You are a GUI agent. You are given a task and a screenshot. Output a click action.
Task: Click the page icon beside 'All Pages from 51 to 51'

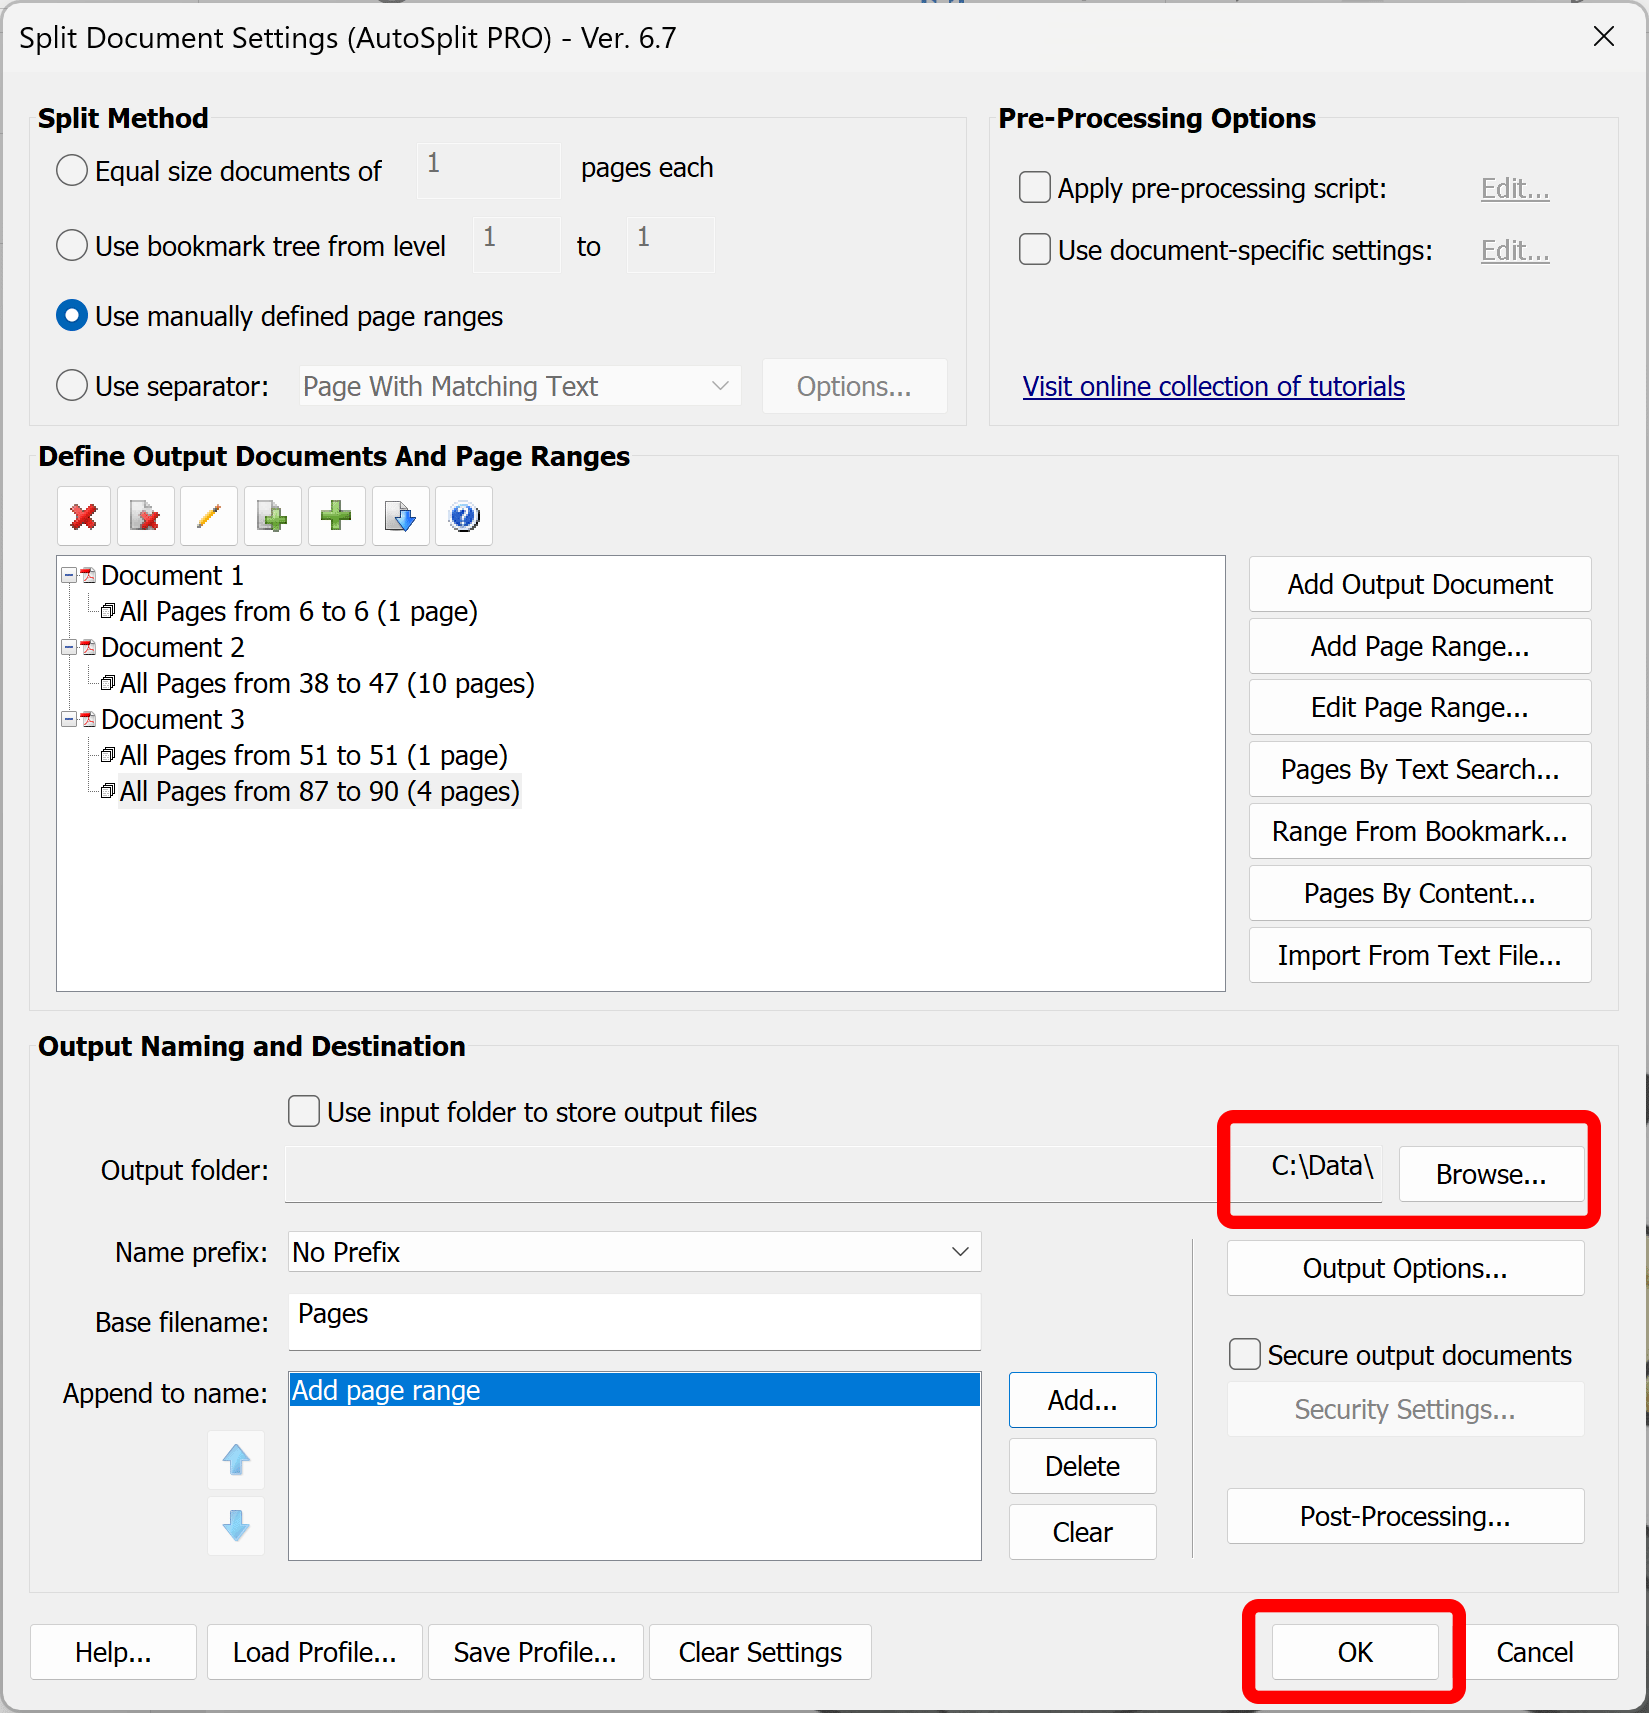point(108,755)
